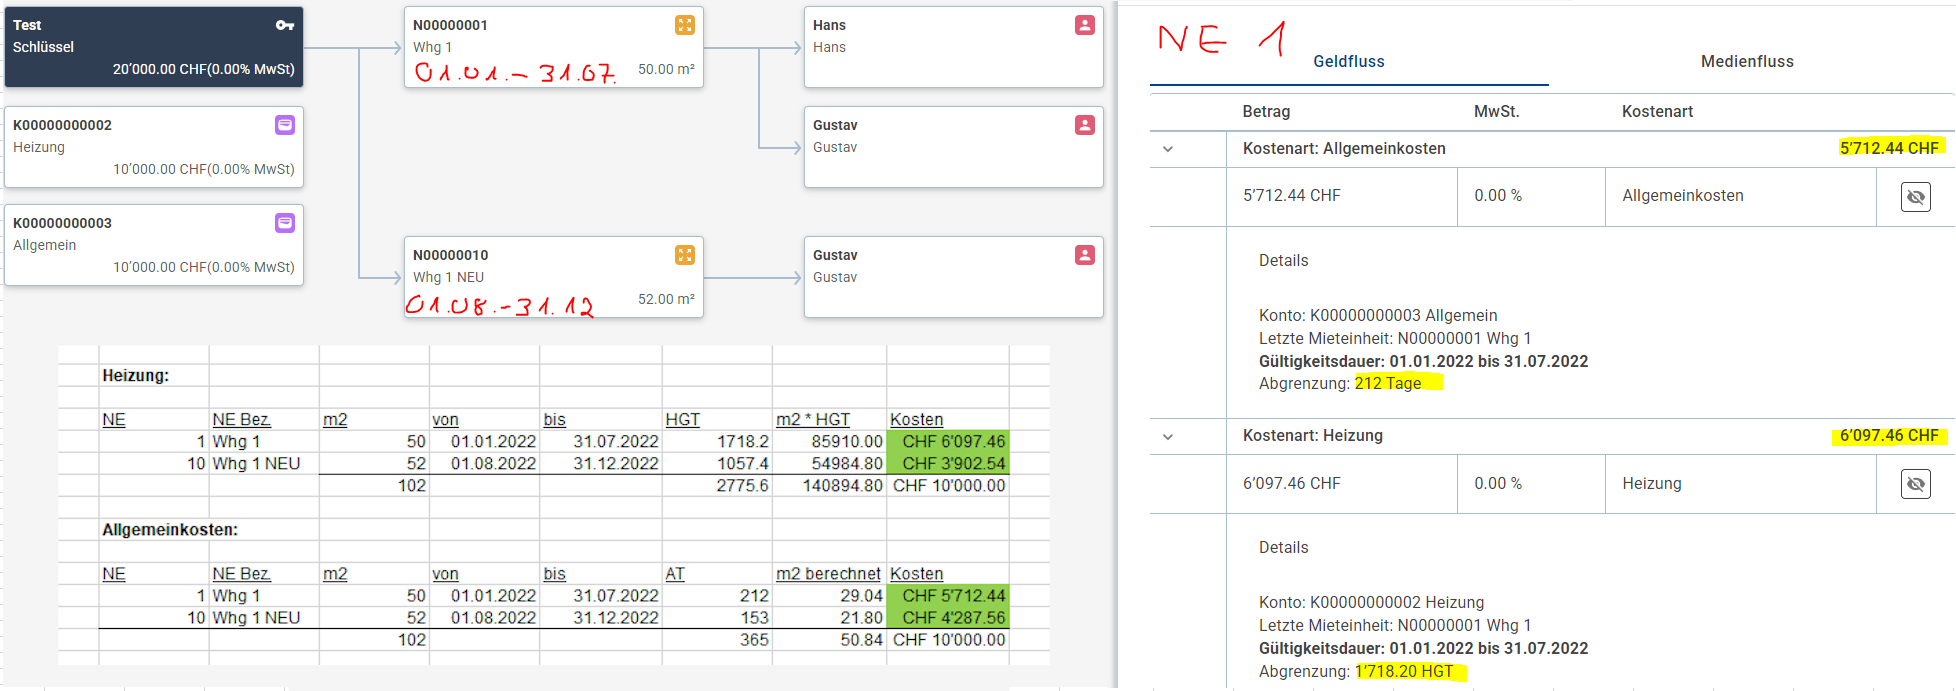
Task: Collapse the Kostenart: Allgemeinkosten section
Action: click(x=1168, y=149)
